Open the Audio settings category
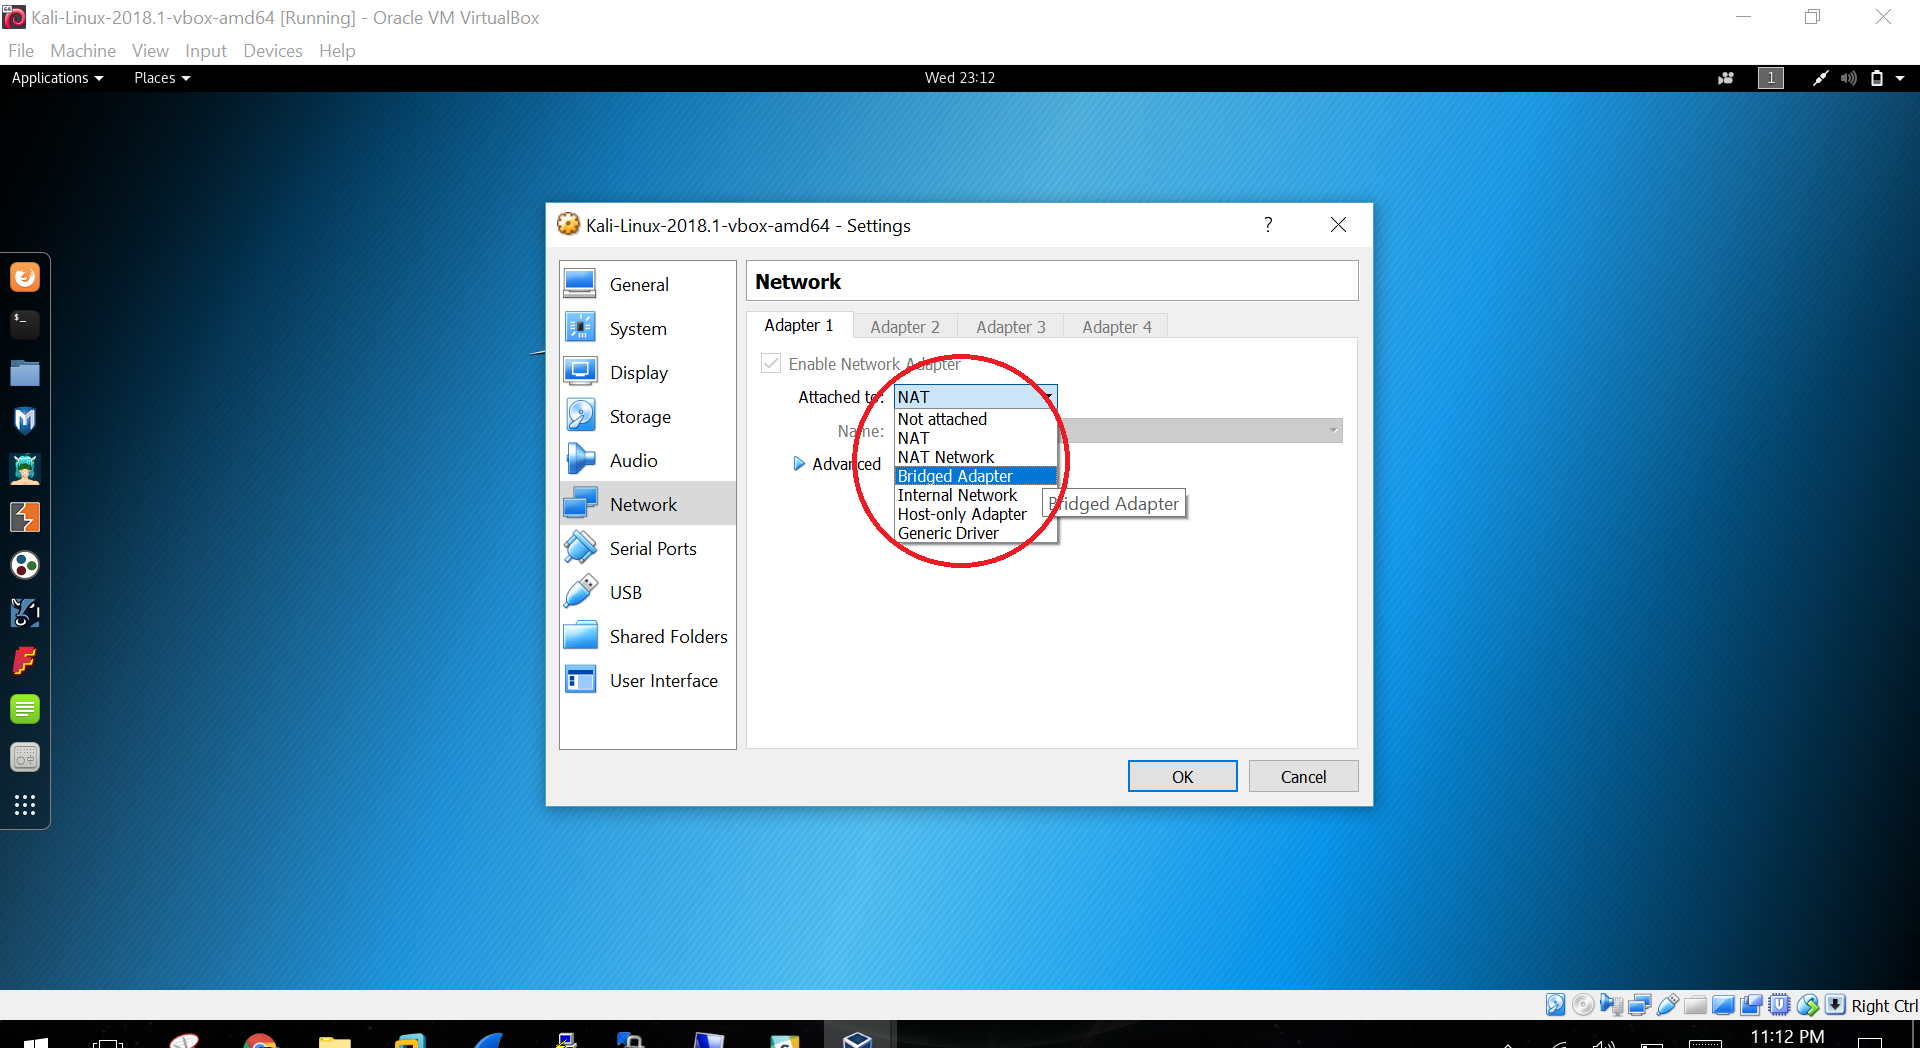Image resolution: width=1920 pixels, height=1048 pixels. pos(633,461)
